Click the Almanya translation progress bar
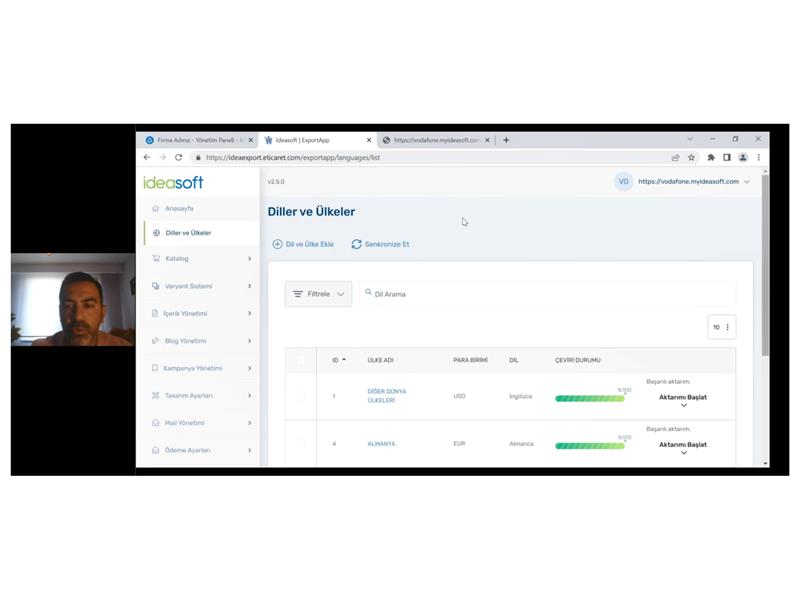 589,446
